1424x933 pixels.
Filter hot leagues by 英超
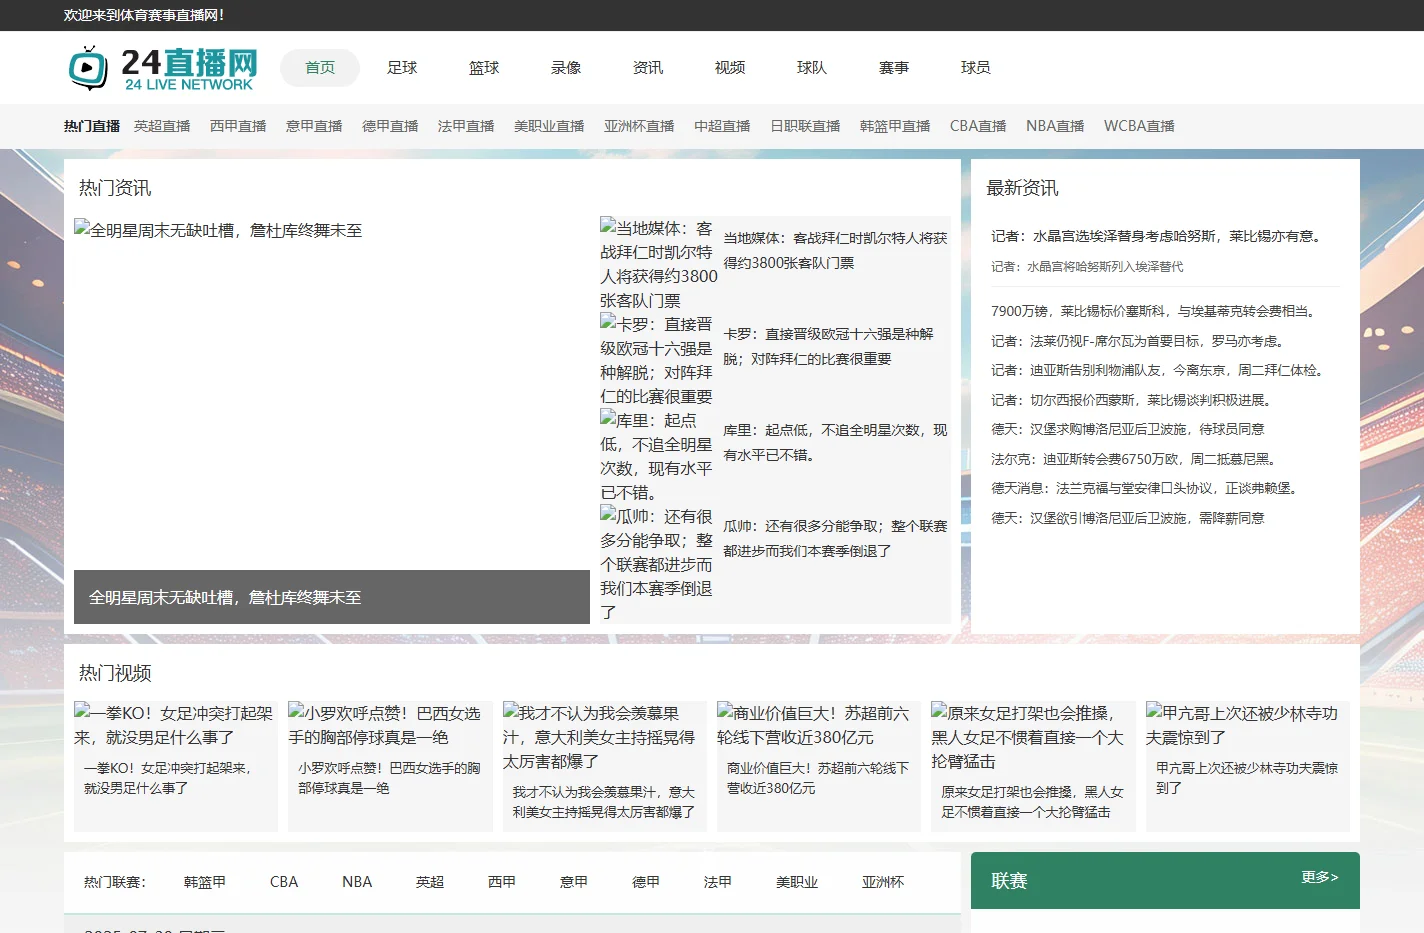point(430,882)
